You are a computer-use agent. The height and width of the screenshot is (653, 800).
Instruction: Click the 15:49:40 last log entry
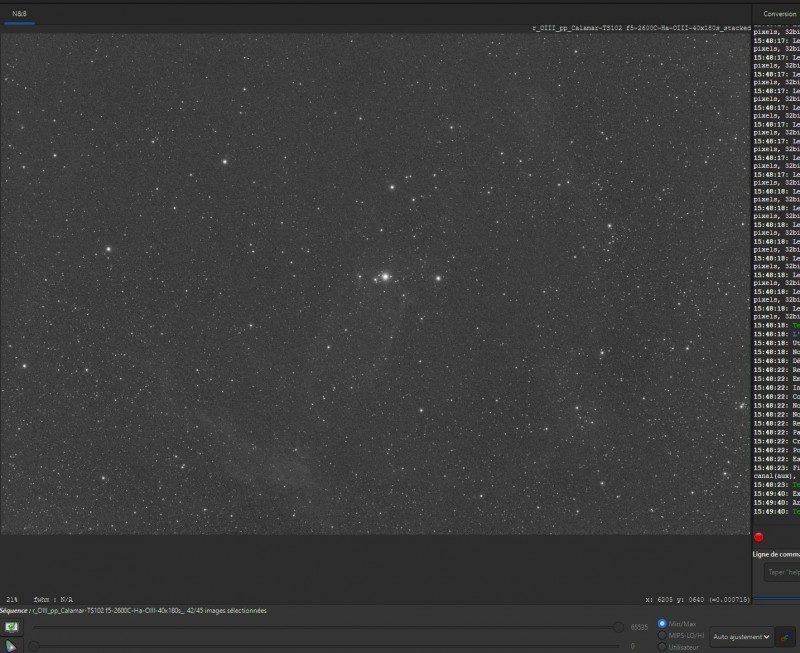pos(777,511)
